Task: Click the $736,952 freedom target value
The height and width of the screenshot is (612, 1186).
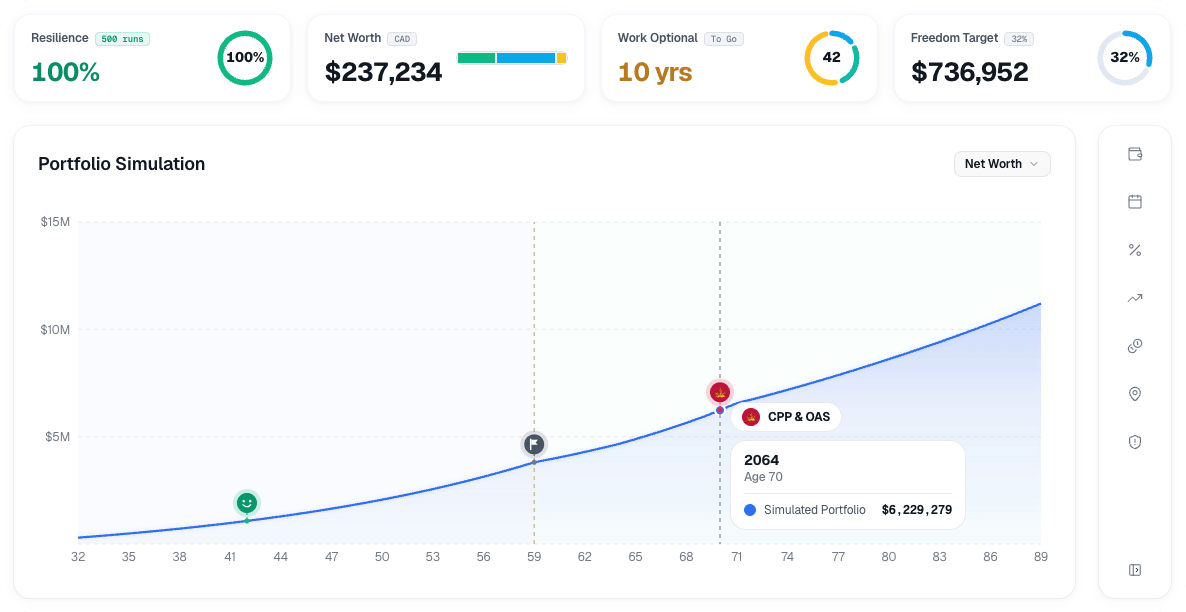Action: 970,72
